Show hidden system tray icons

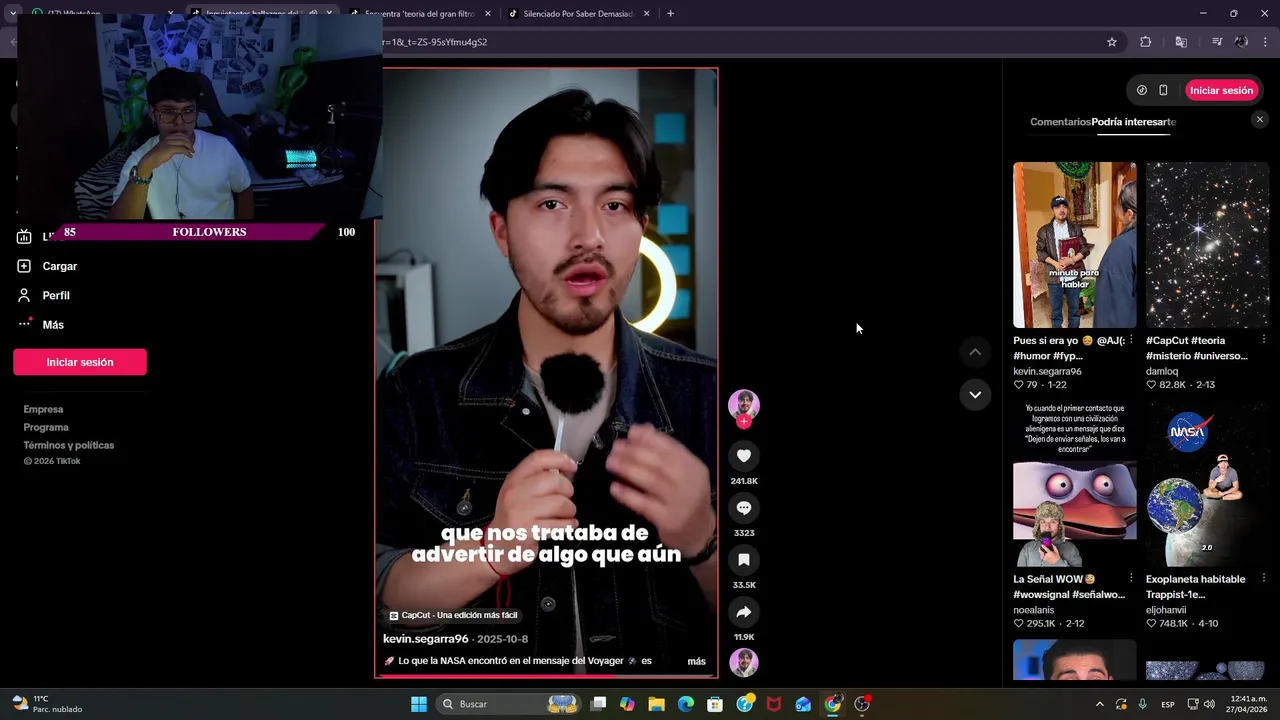1099,704
